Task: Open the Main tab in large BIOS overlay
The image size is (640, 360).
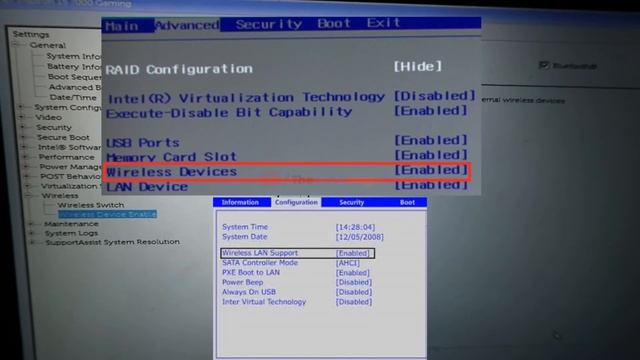Action: 122,26
